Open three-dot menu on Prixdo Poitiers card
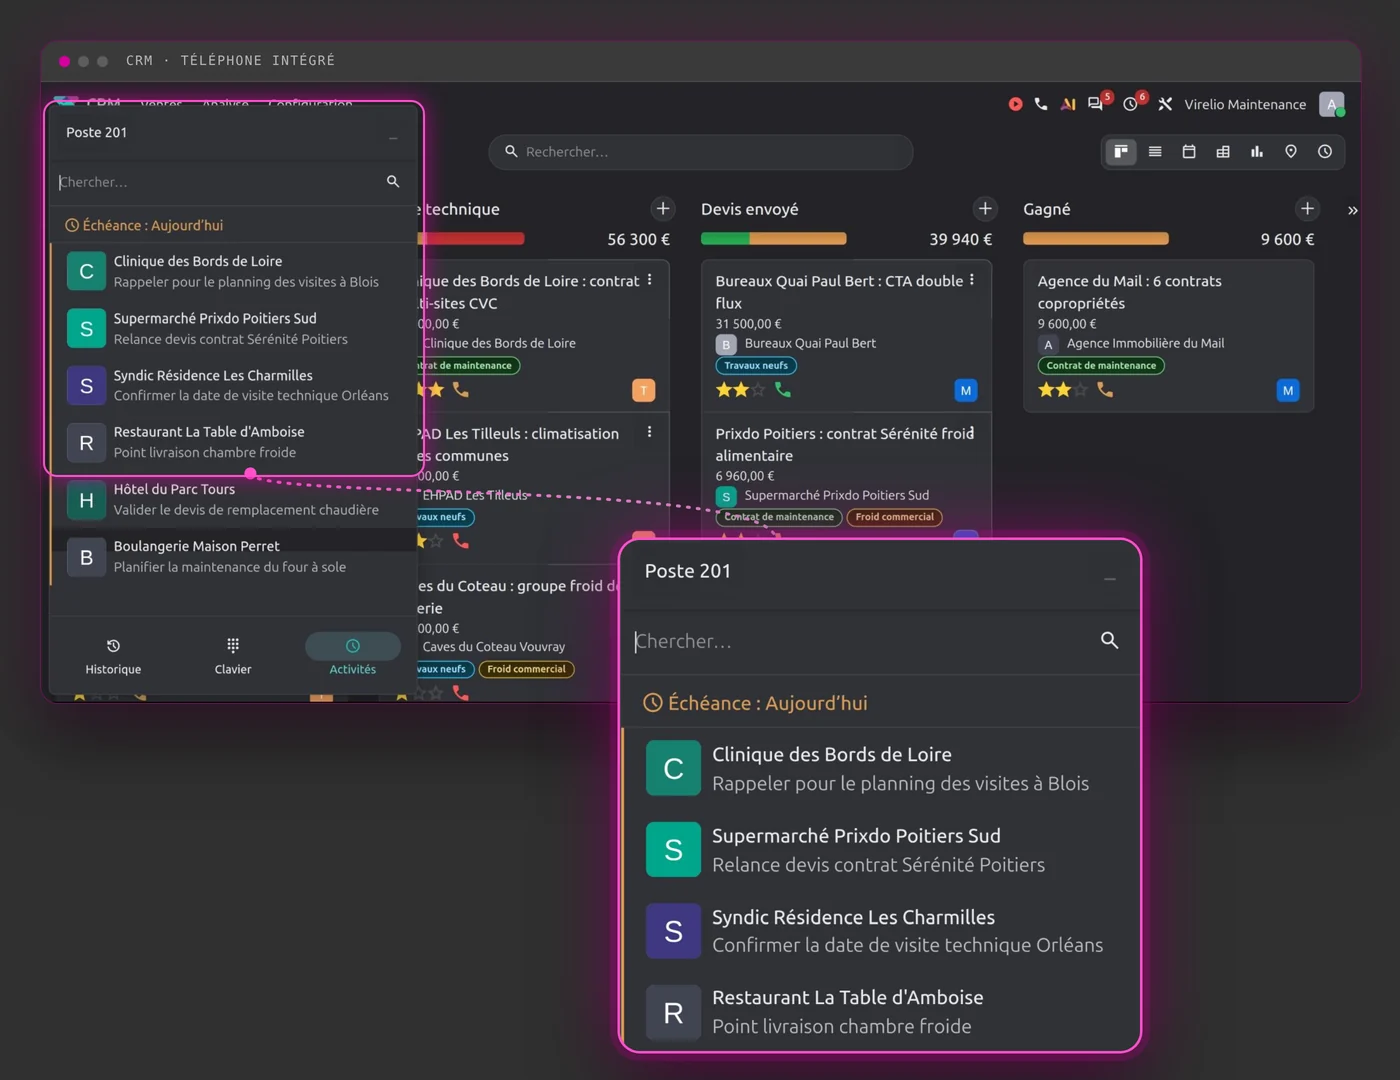 972,433
